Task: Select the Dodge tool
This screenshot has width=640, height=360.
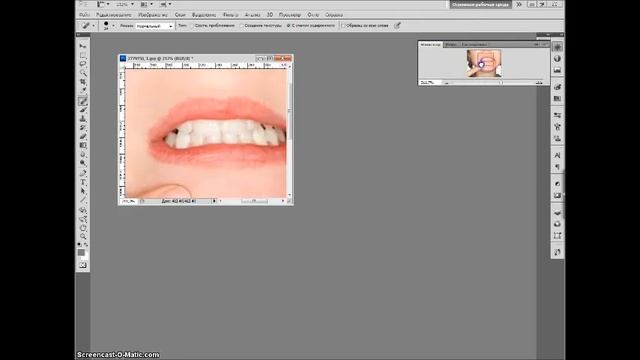Action: [x=83, y=163]
